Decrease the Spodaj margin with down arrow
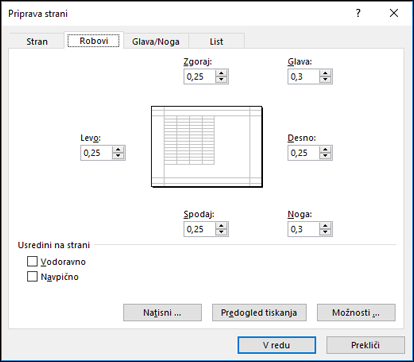The image size is (414, 362). tap(221, 232)
